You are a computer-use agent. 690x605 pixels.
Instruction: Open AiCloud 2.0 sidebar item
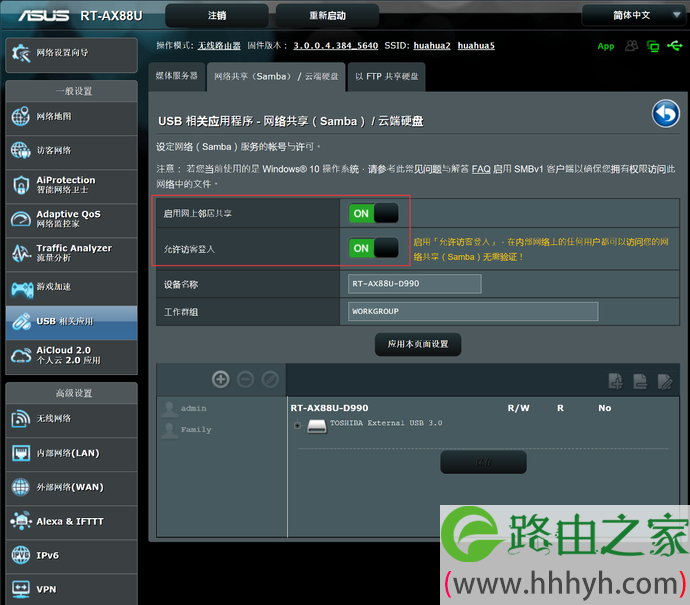click(x=71, y=356)
